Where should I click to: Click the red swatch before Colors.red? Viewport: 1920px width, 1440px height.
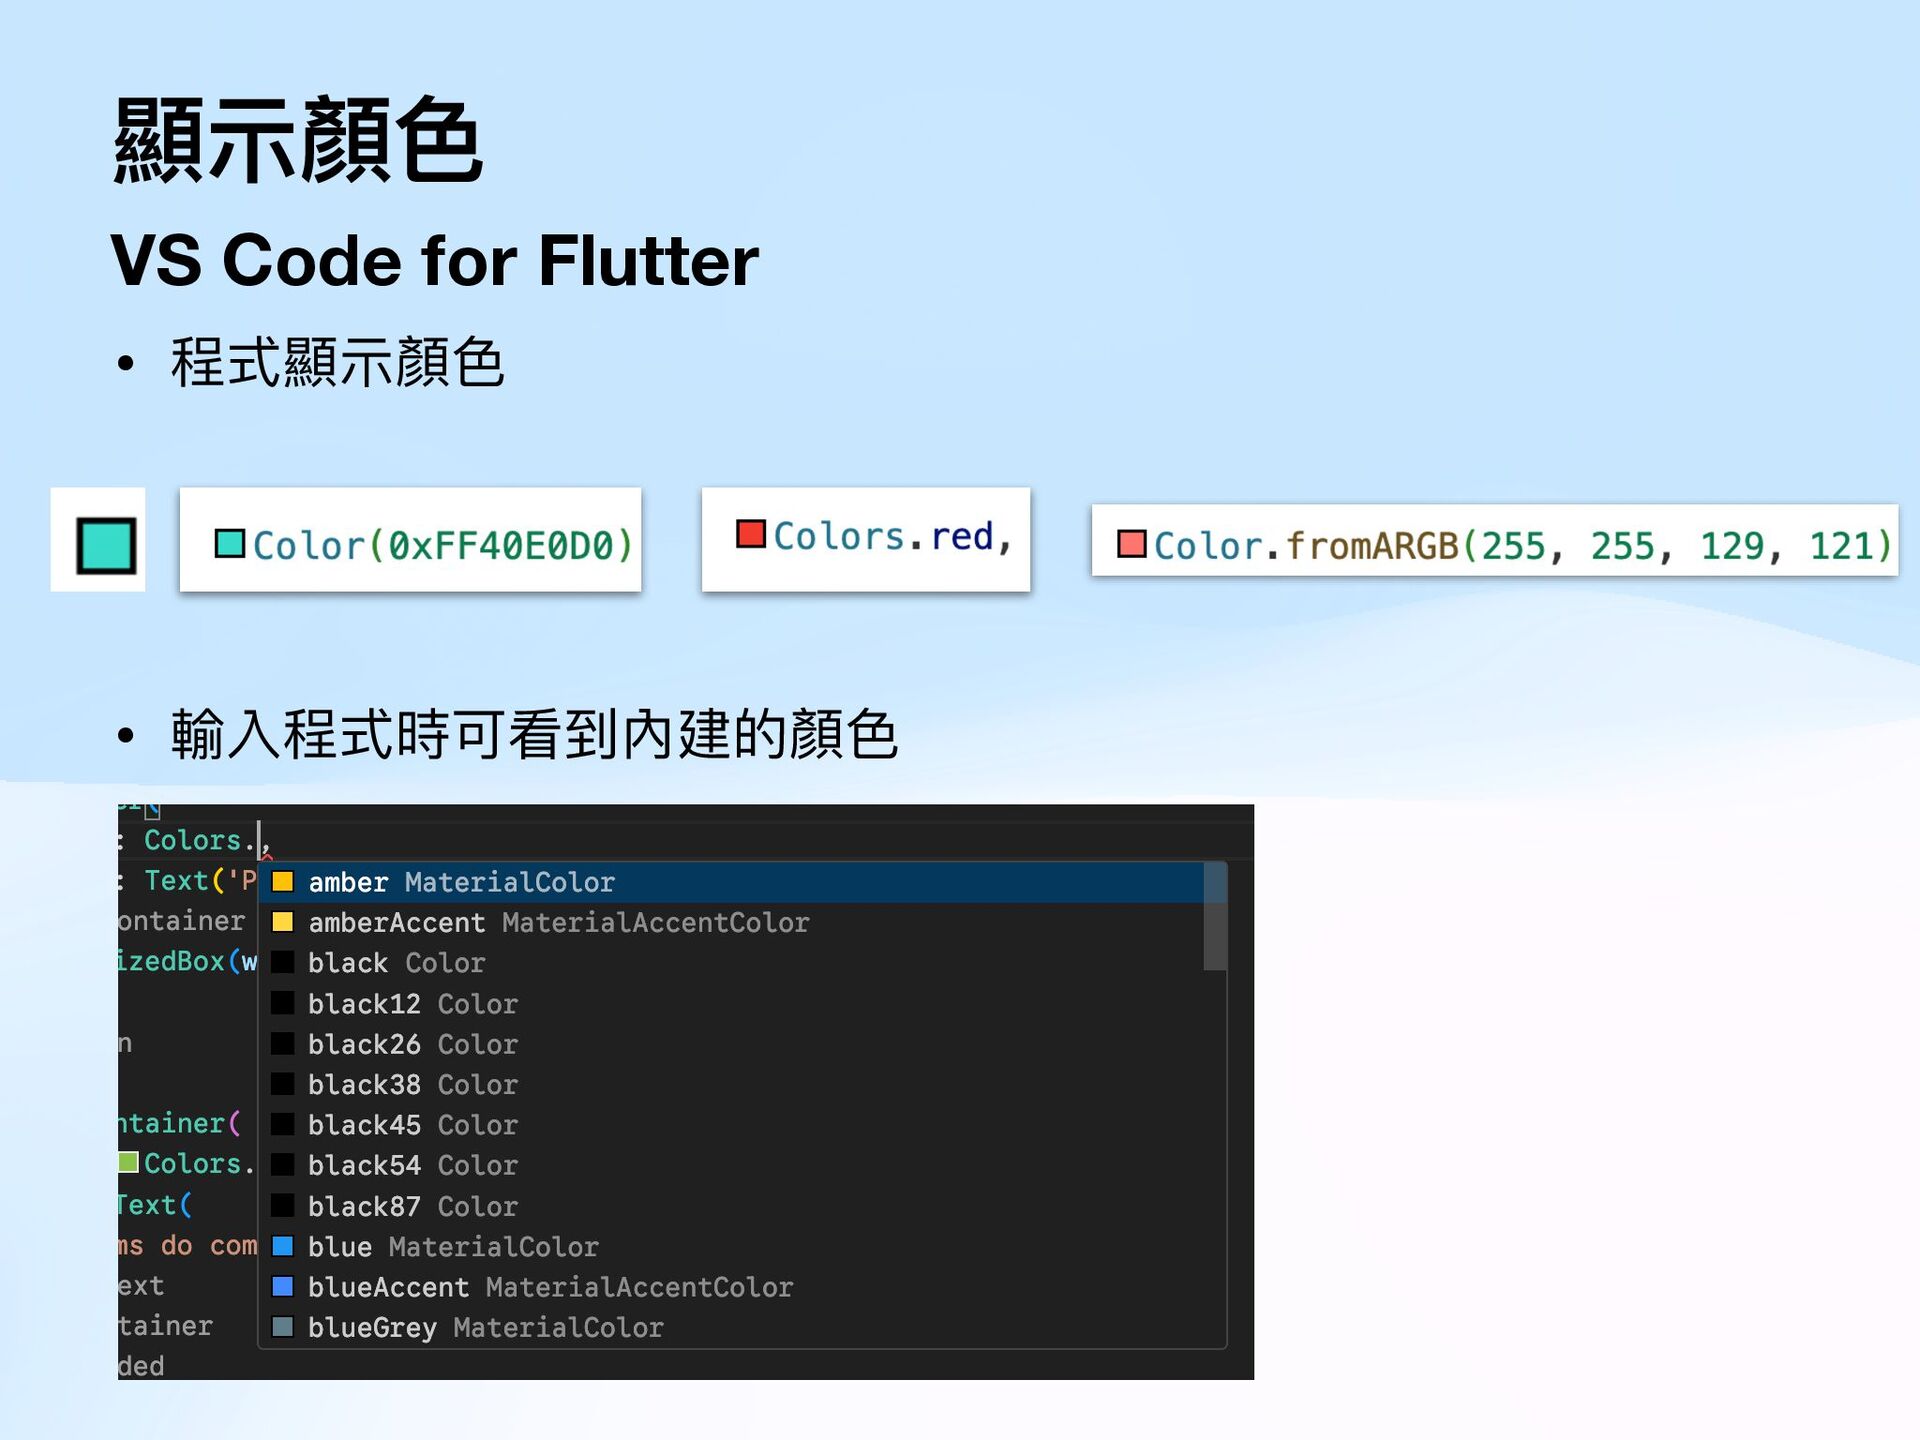[751, 534]
